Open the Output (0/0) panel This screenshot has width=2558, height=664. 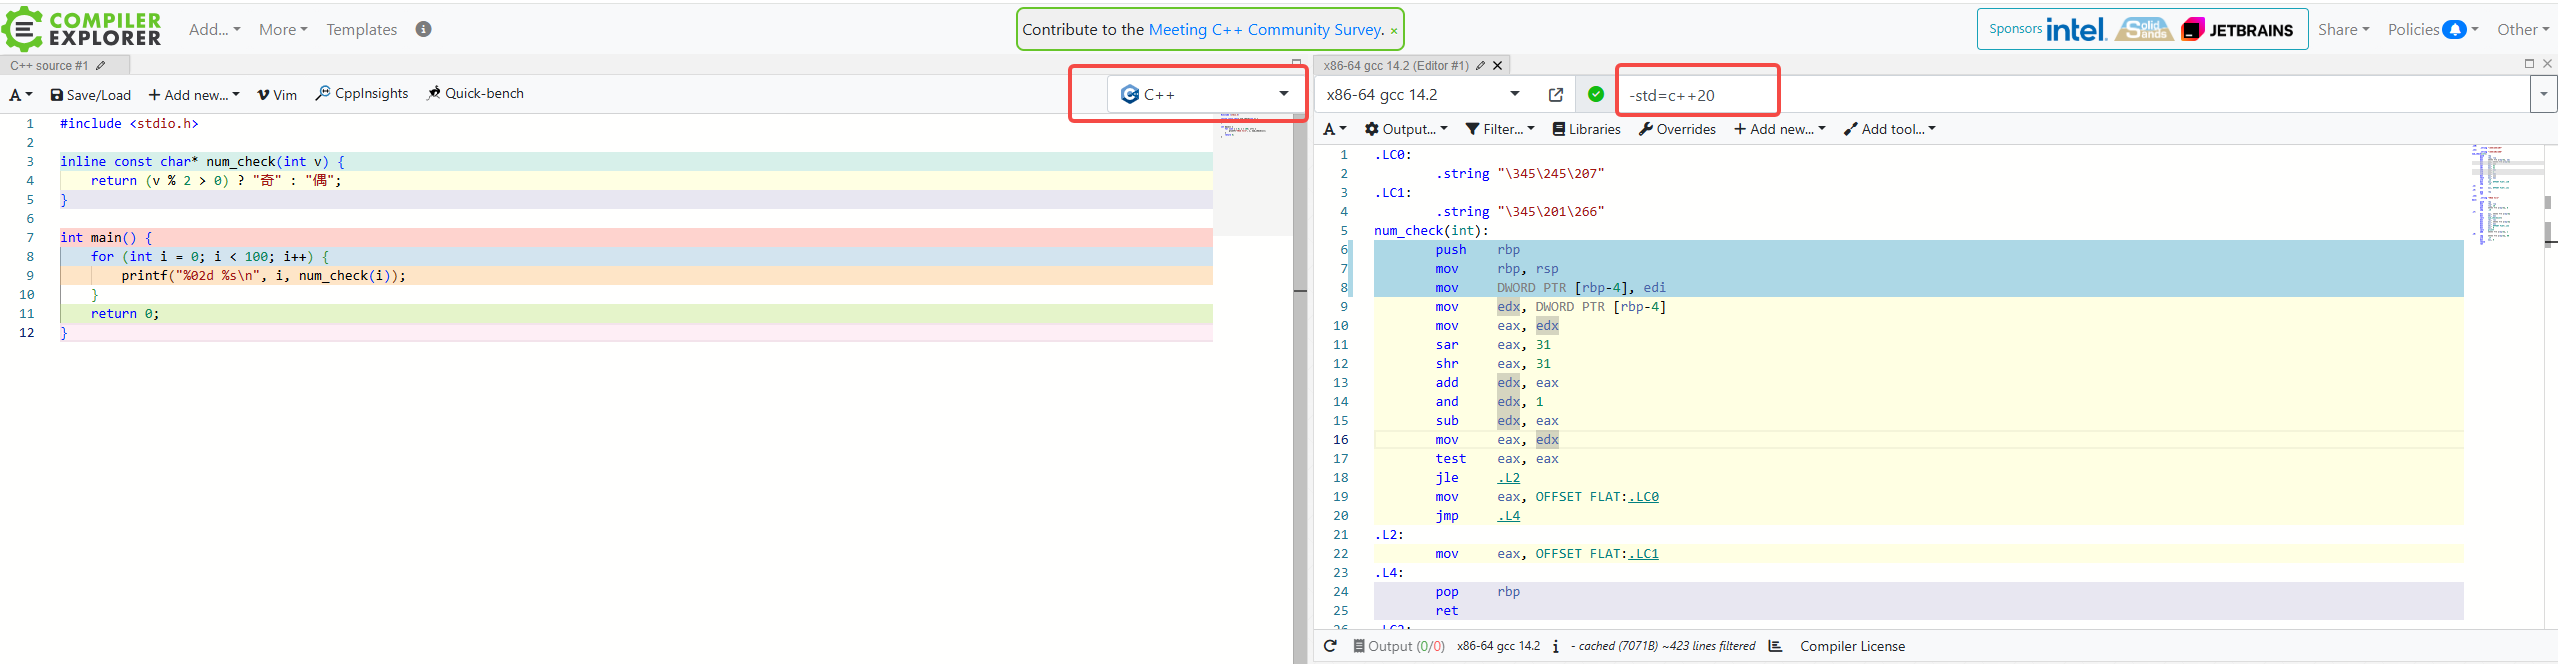(x=1398, y=646)
